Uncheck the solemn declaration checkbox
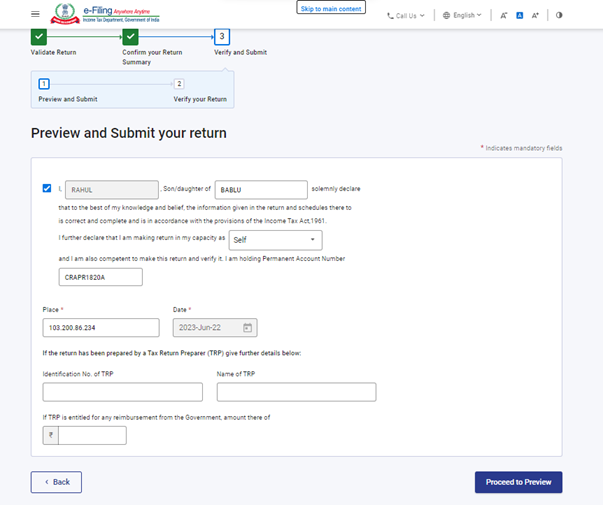The height and width of the screenshot is (505, 603). click(47, 188)
